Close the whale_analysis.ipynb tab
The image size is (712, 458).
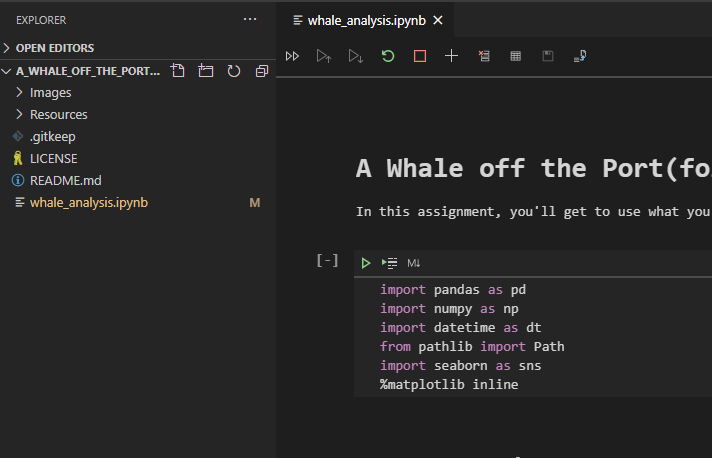pos(438,20)
